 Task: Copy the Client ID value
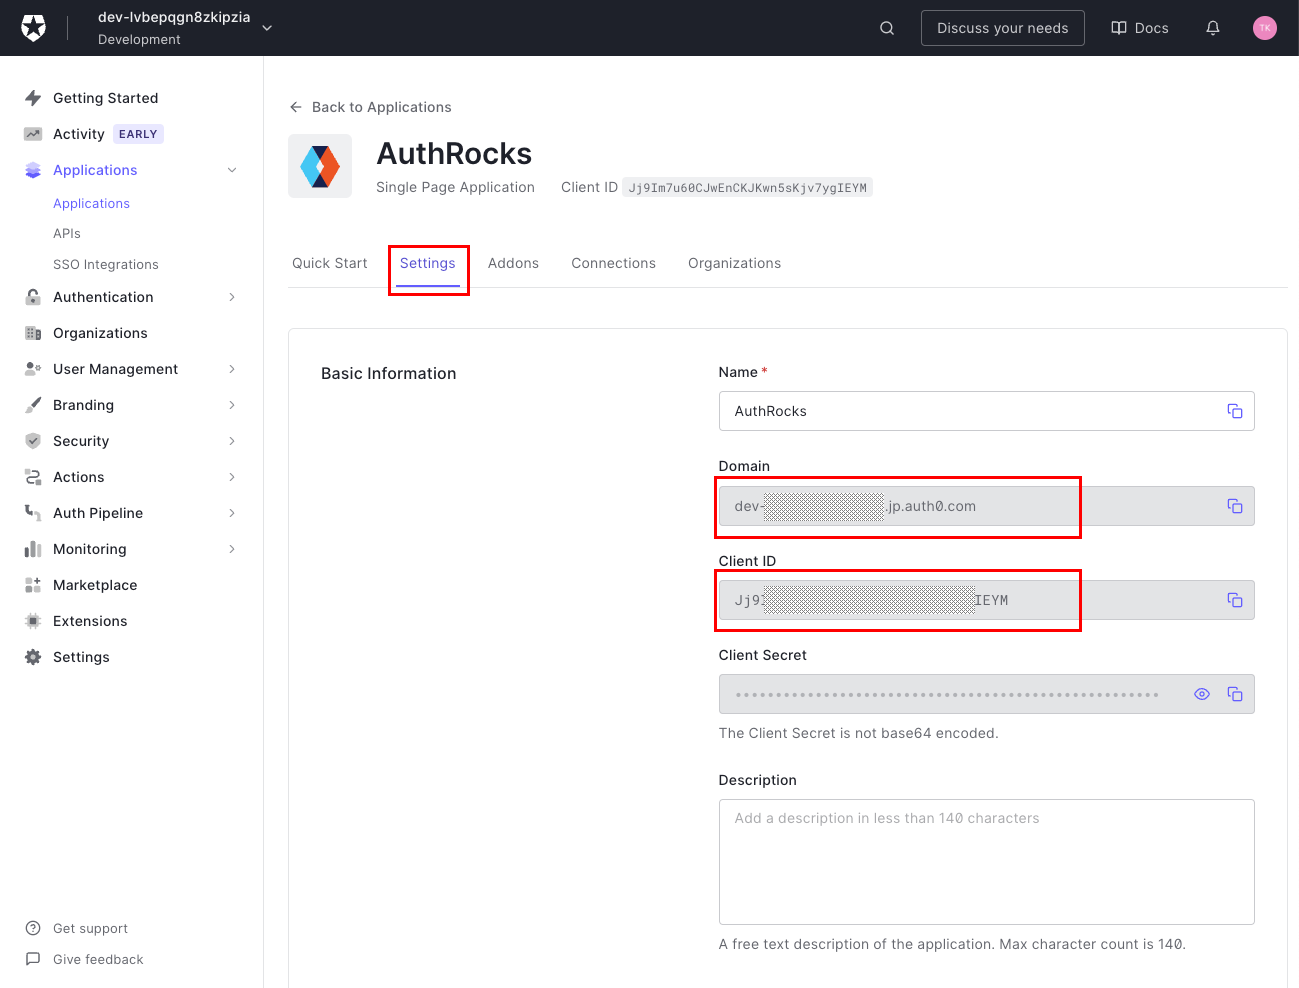[x=1234, y=600]
